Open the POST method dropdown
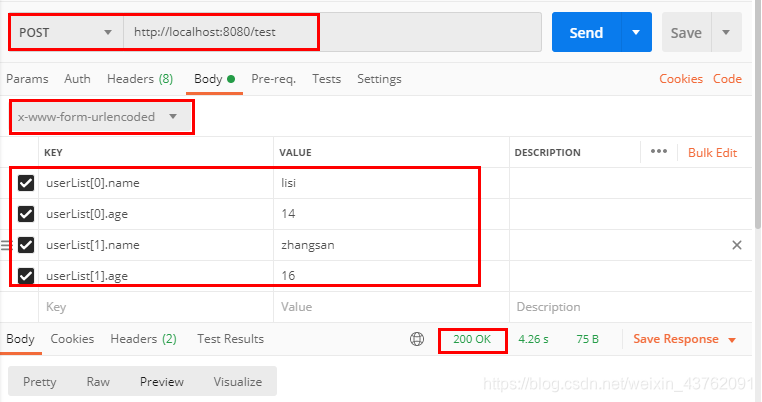Screen dimensions: 762x402 coord(67,33)
